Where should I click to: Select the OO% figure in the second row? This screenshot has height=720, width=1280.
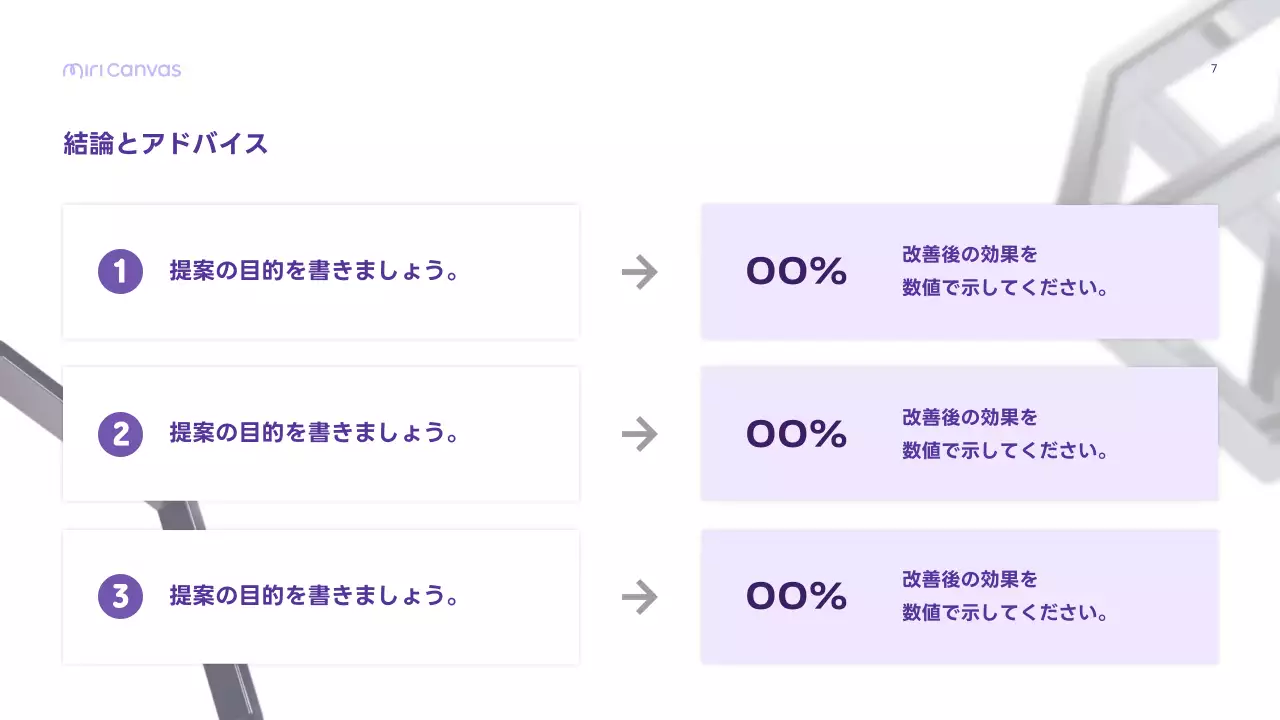click(x=796, y=434)
